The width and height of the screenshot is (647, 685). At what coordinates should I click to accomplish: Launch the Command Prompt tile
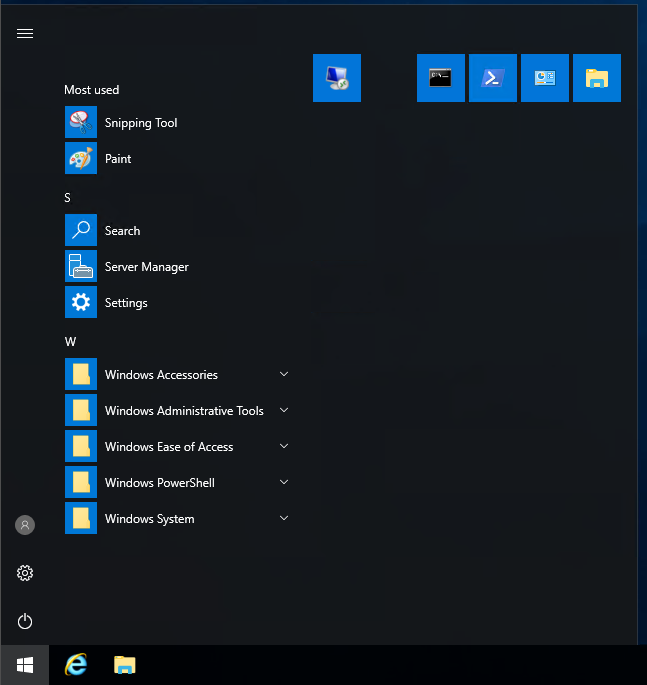[x=441, y=78]
